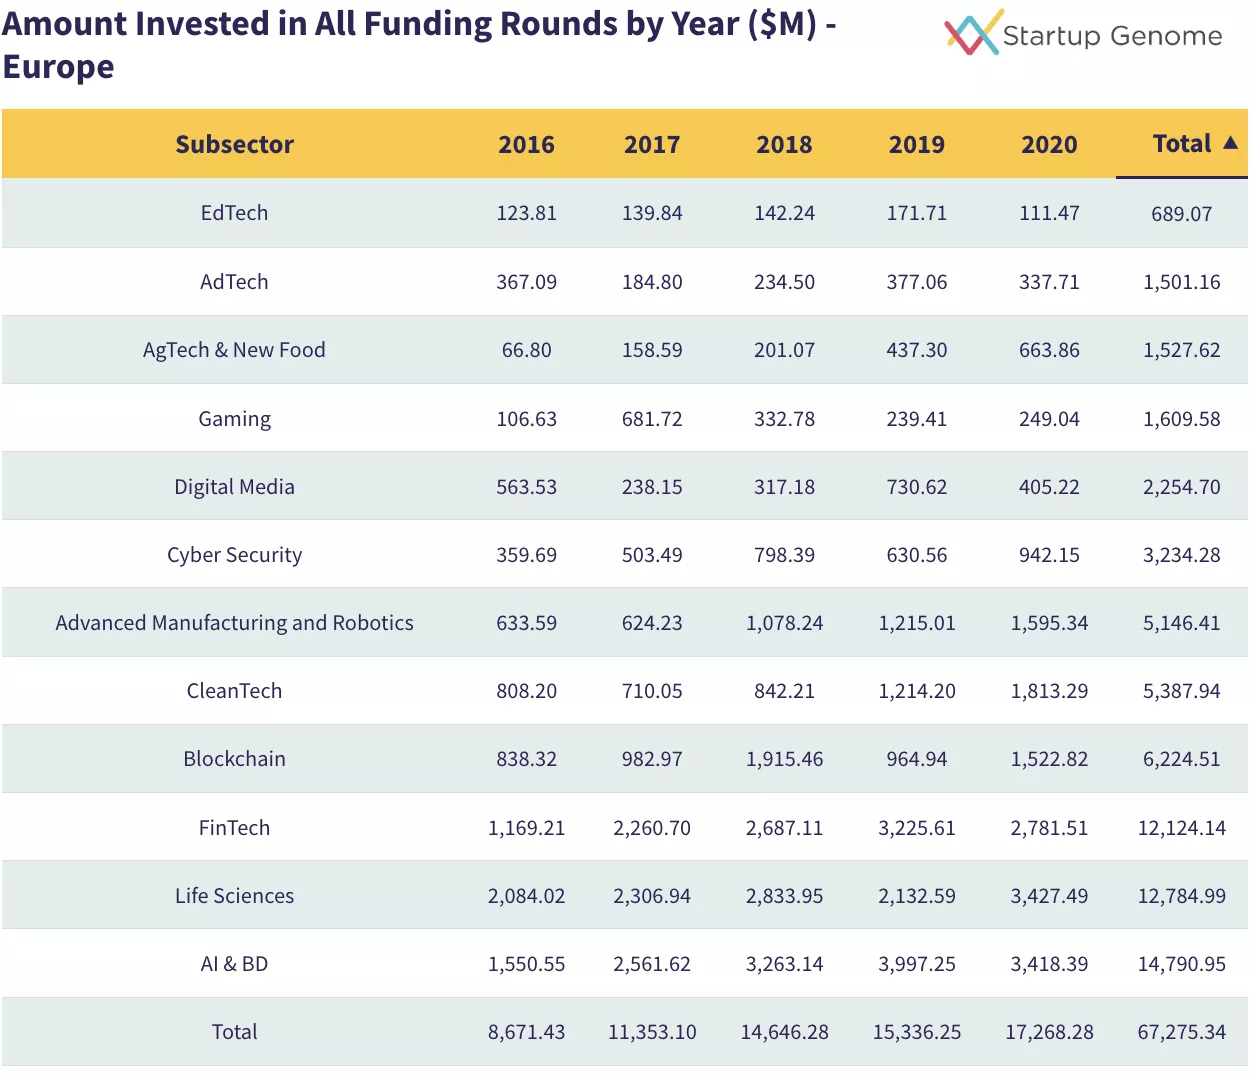Click the Gaming subsector label

point(234,419)
